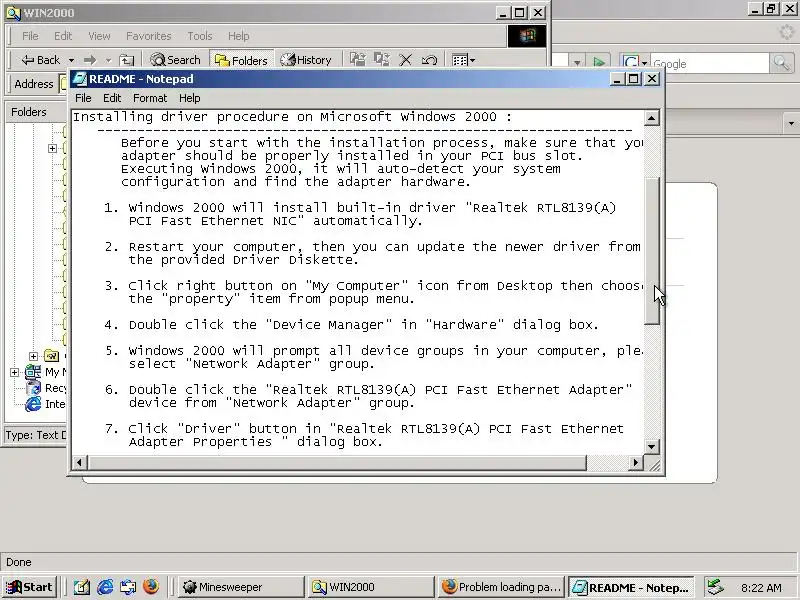Open the Explorer View menu
The image size is (800, 600).
(99, 36)
